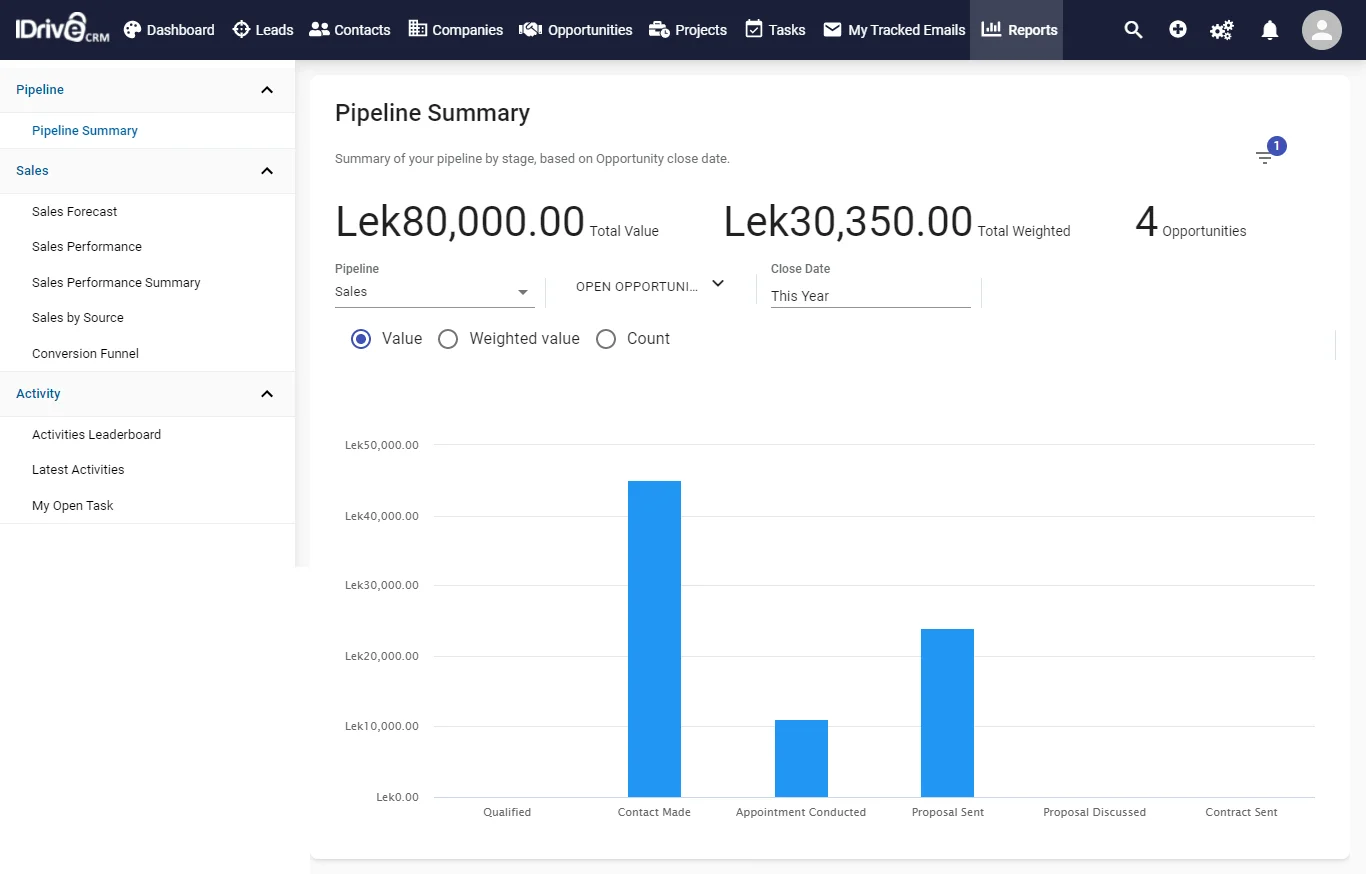Click the Proposal Sent chart bar
This screenshot has width=1366, height=874.
coord(947,713)
